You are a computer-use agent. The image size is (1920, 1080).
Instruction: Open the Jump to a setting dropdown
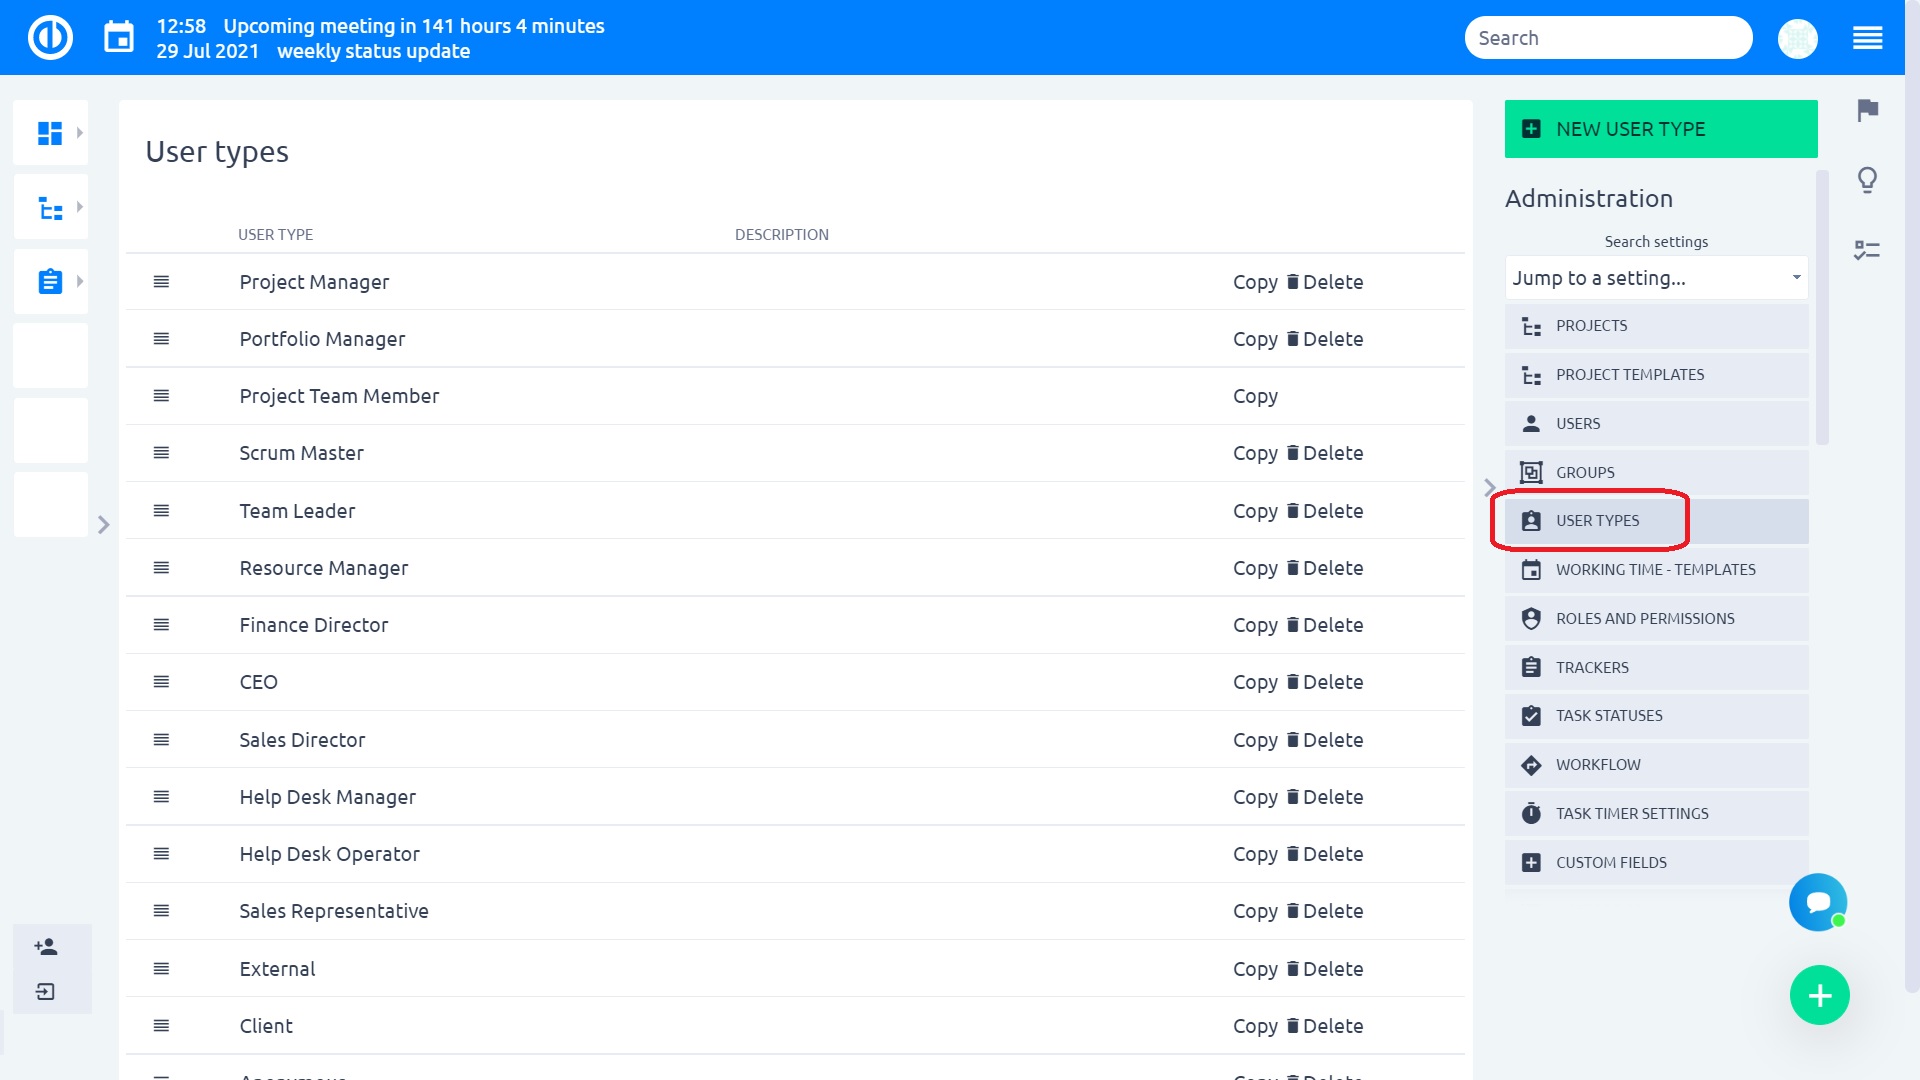(1655, 278)
